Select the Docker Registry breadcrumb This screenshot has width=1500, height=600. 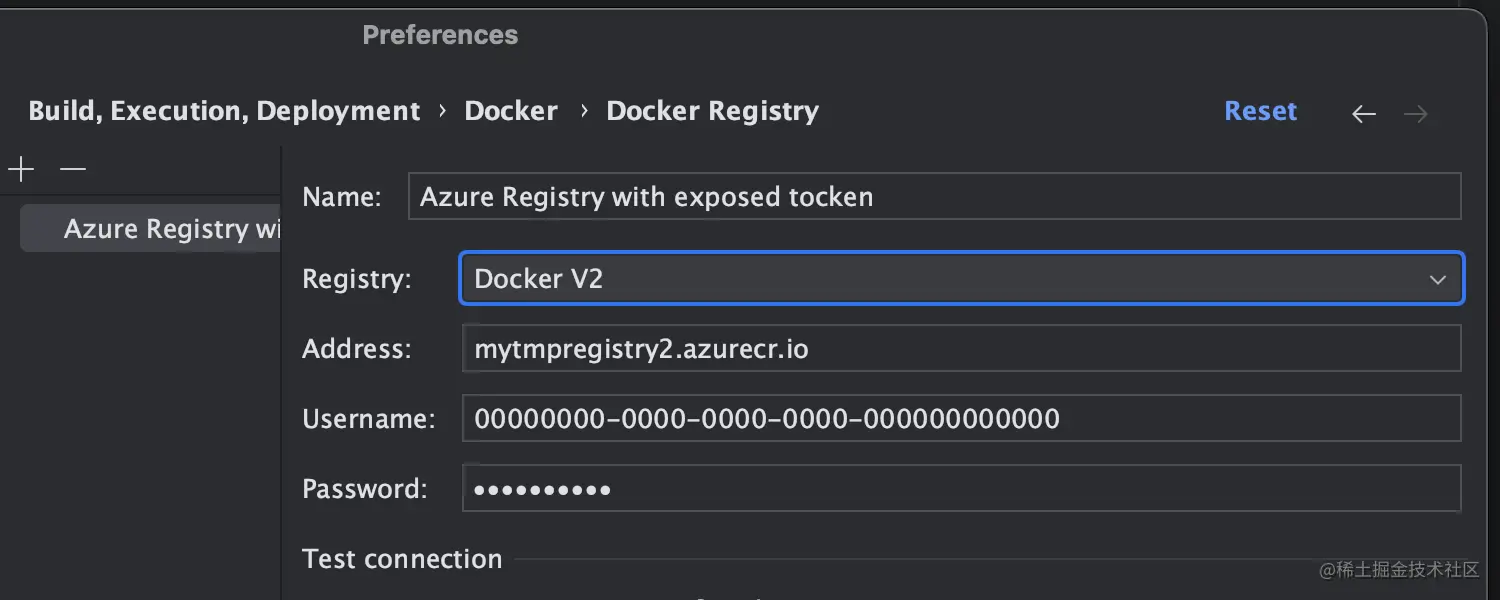point(712,111)
